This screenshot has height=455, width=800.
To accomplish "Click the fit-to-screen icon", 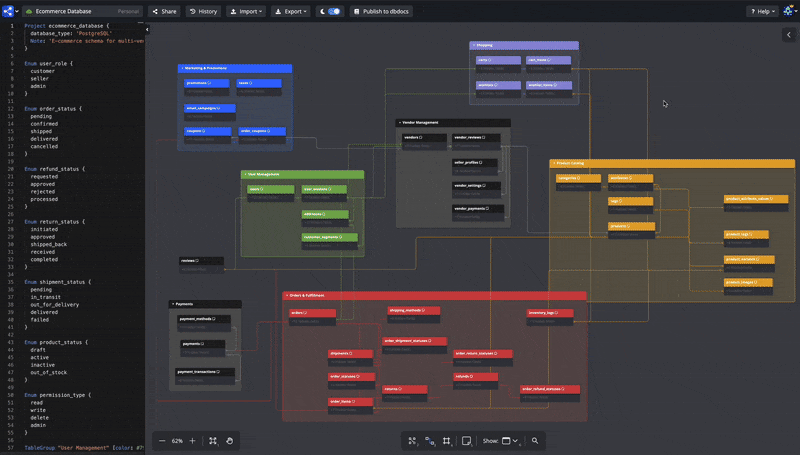I will click(213, 440).
